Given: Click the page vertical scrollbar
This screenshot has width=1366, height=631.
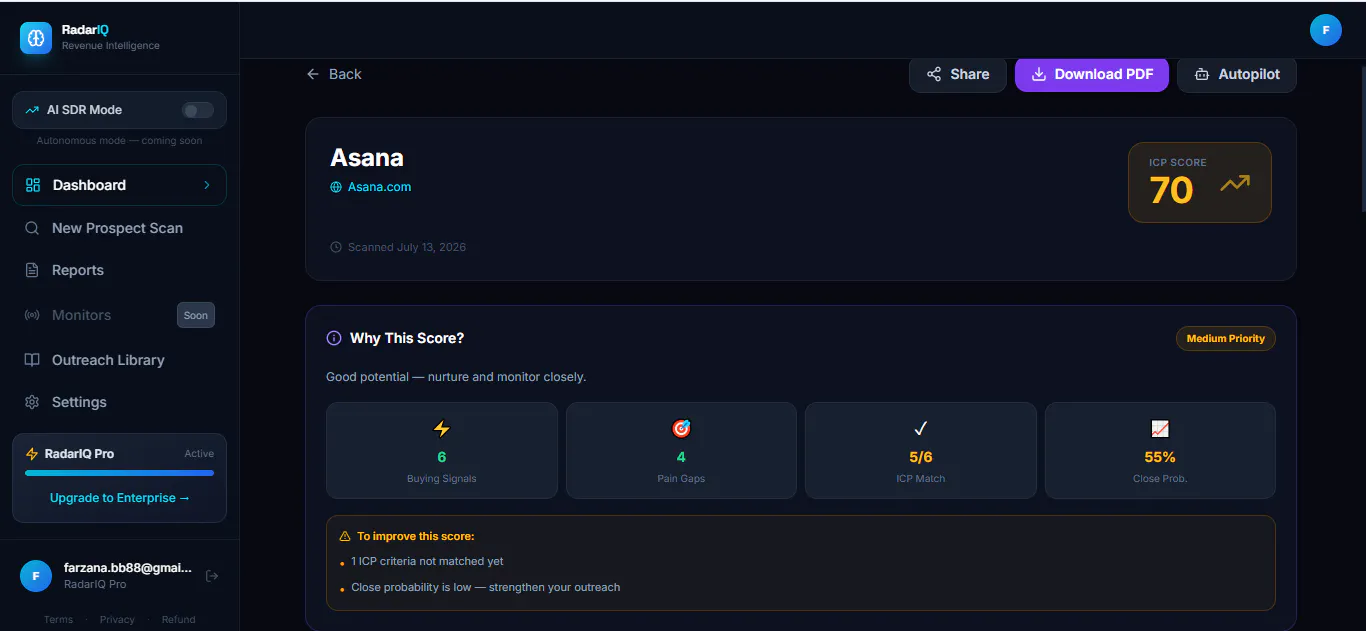Looking at the screenshot, I should pos(1362,136).
